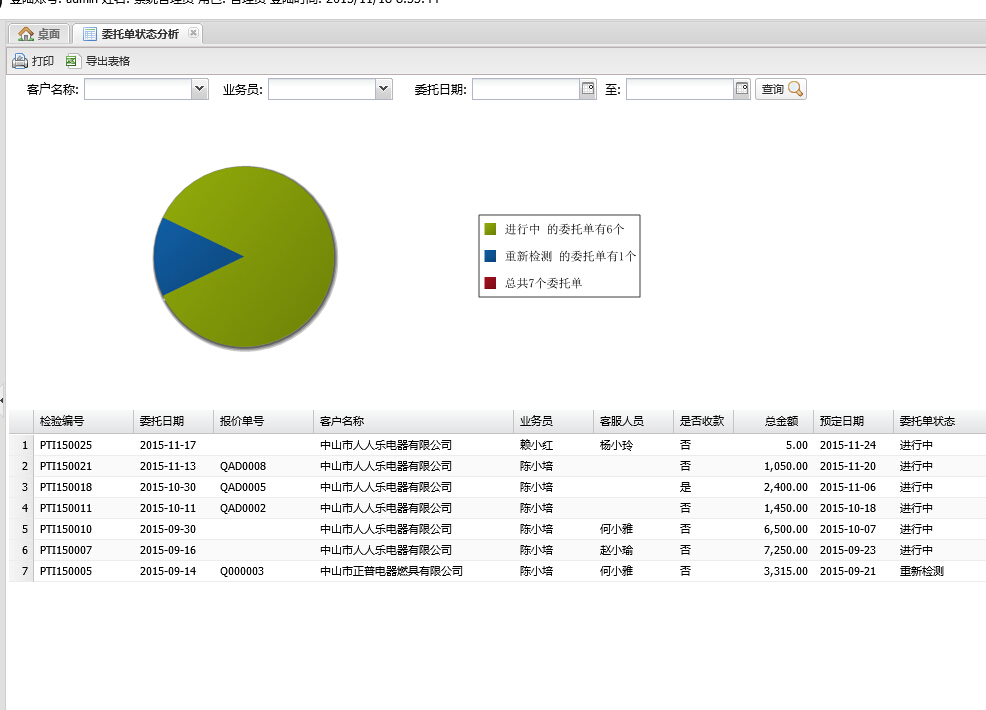The width and height of the screenshot is (986, 710).
Task: Expand the 业务员 dropdown arrow
Action: (383, 89)
